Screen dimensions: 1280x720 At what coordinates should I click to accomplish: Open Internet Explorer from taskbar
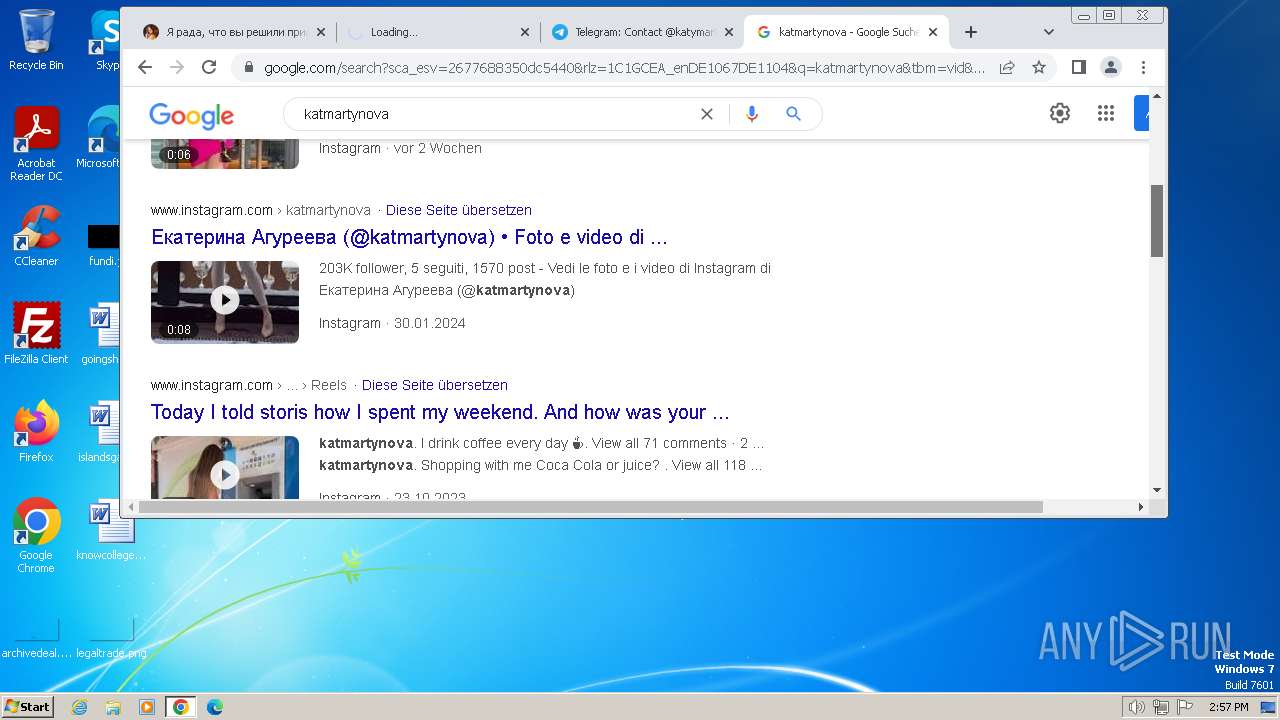click(80, 707)
